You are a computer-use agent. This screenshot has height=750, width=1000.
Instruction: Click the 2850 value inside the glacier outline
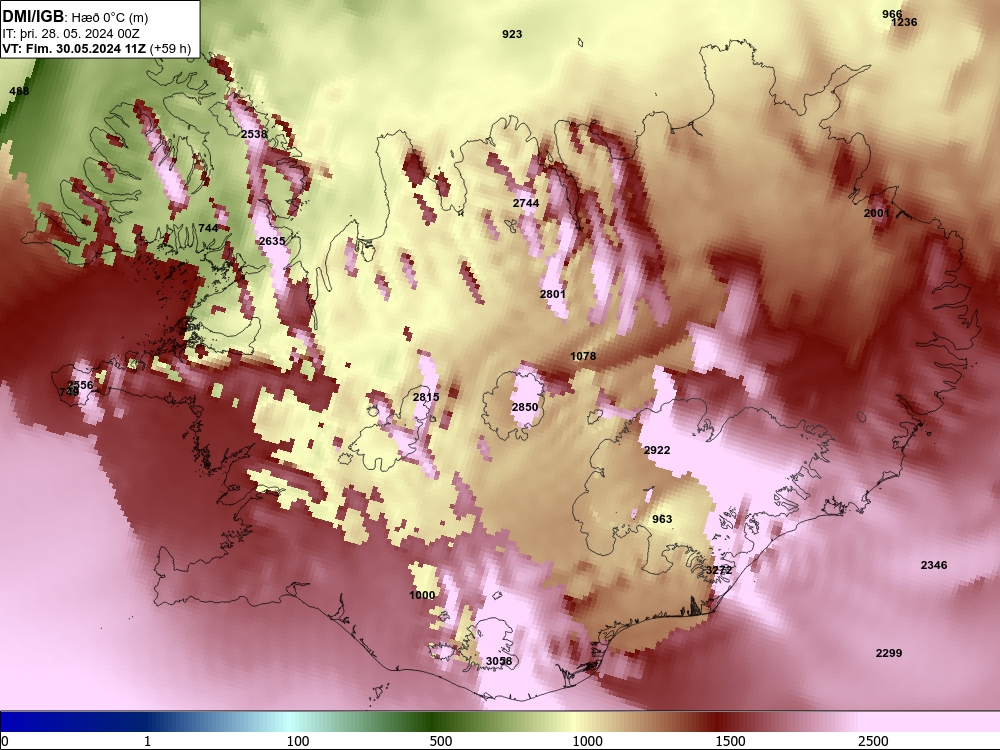525,407
